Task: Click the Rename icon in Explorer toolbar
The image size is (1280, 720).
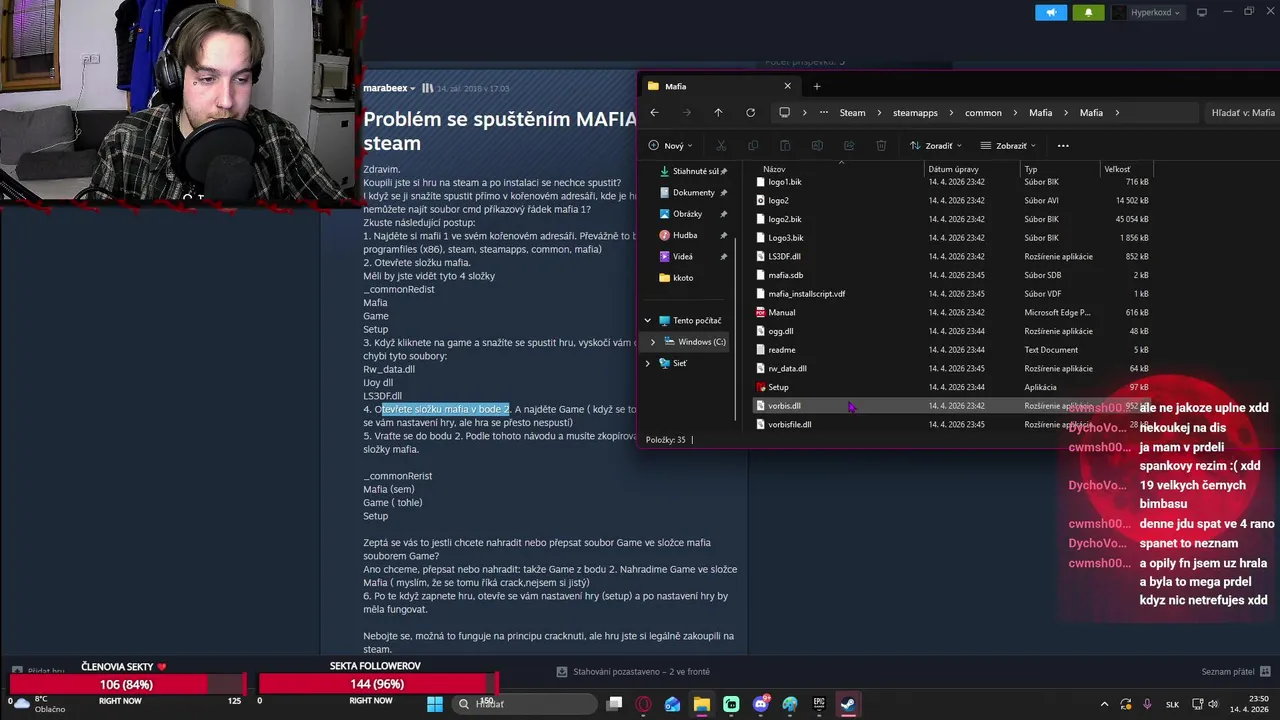Action: [x=817, y=146]
